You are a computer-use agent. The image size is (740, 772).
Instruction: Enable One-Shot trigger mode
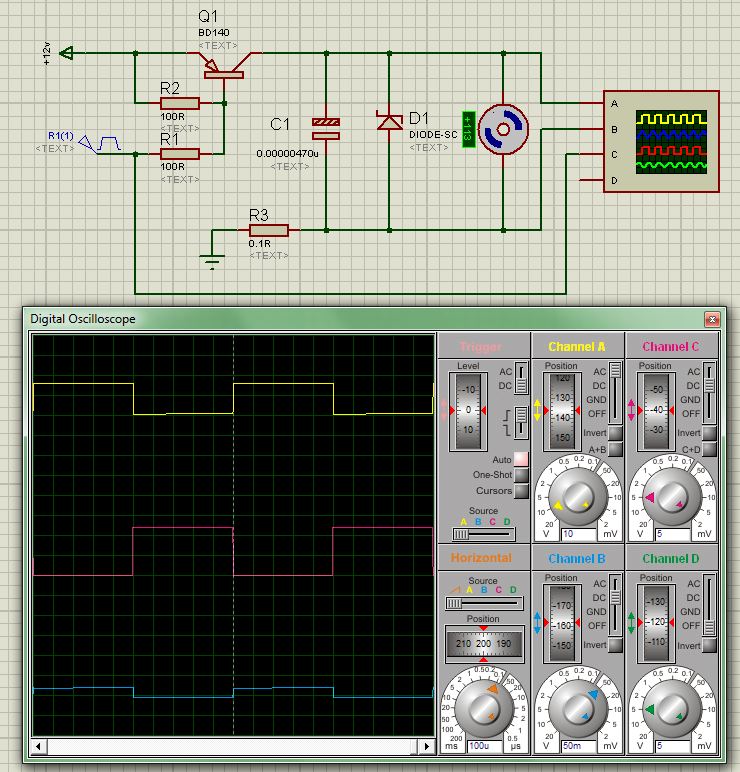[521, 475]
